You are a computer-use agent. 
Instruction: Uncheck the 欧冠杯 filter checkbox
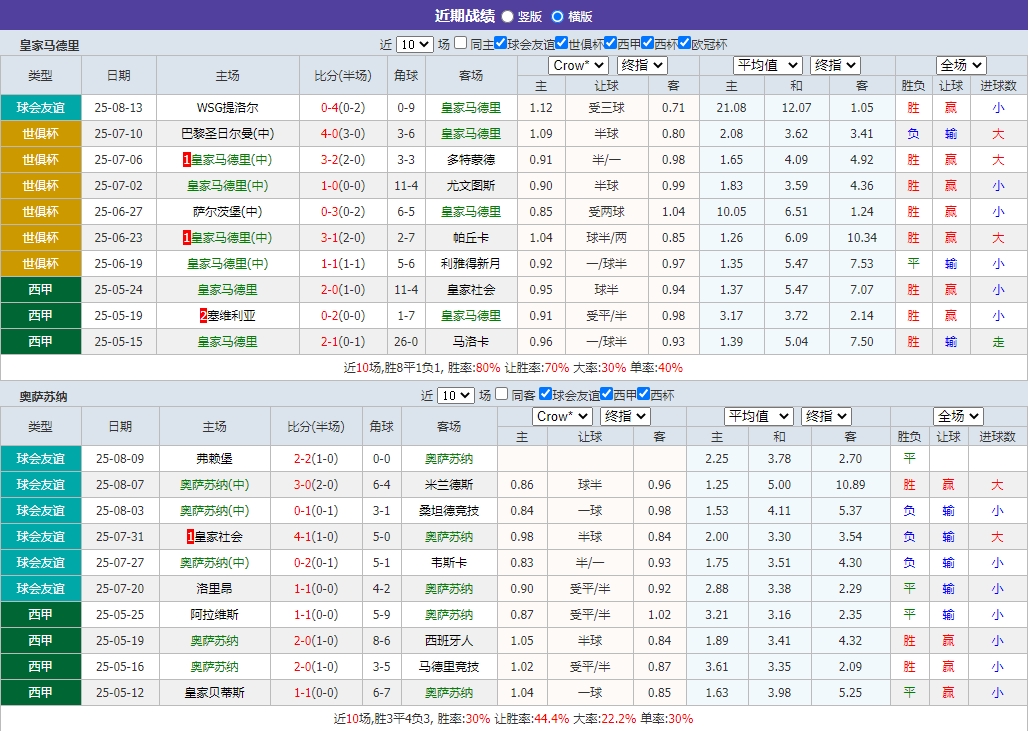point(684,44)
